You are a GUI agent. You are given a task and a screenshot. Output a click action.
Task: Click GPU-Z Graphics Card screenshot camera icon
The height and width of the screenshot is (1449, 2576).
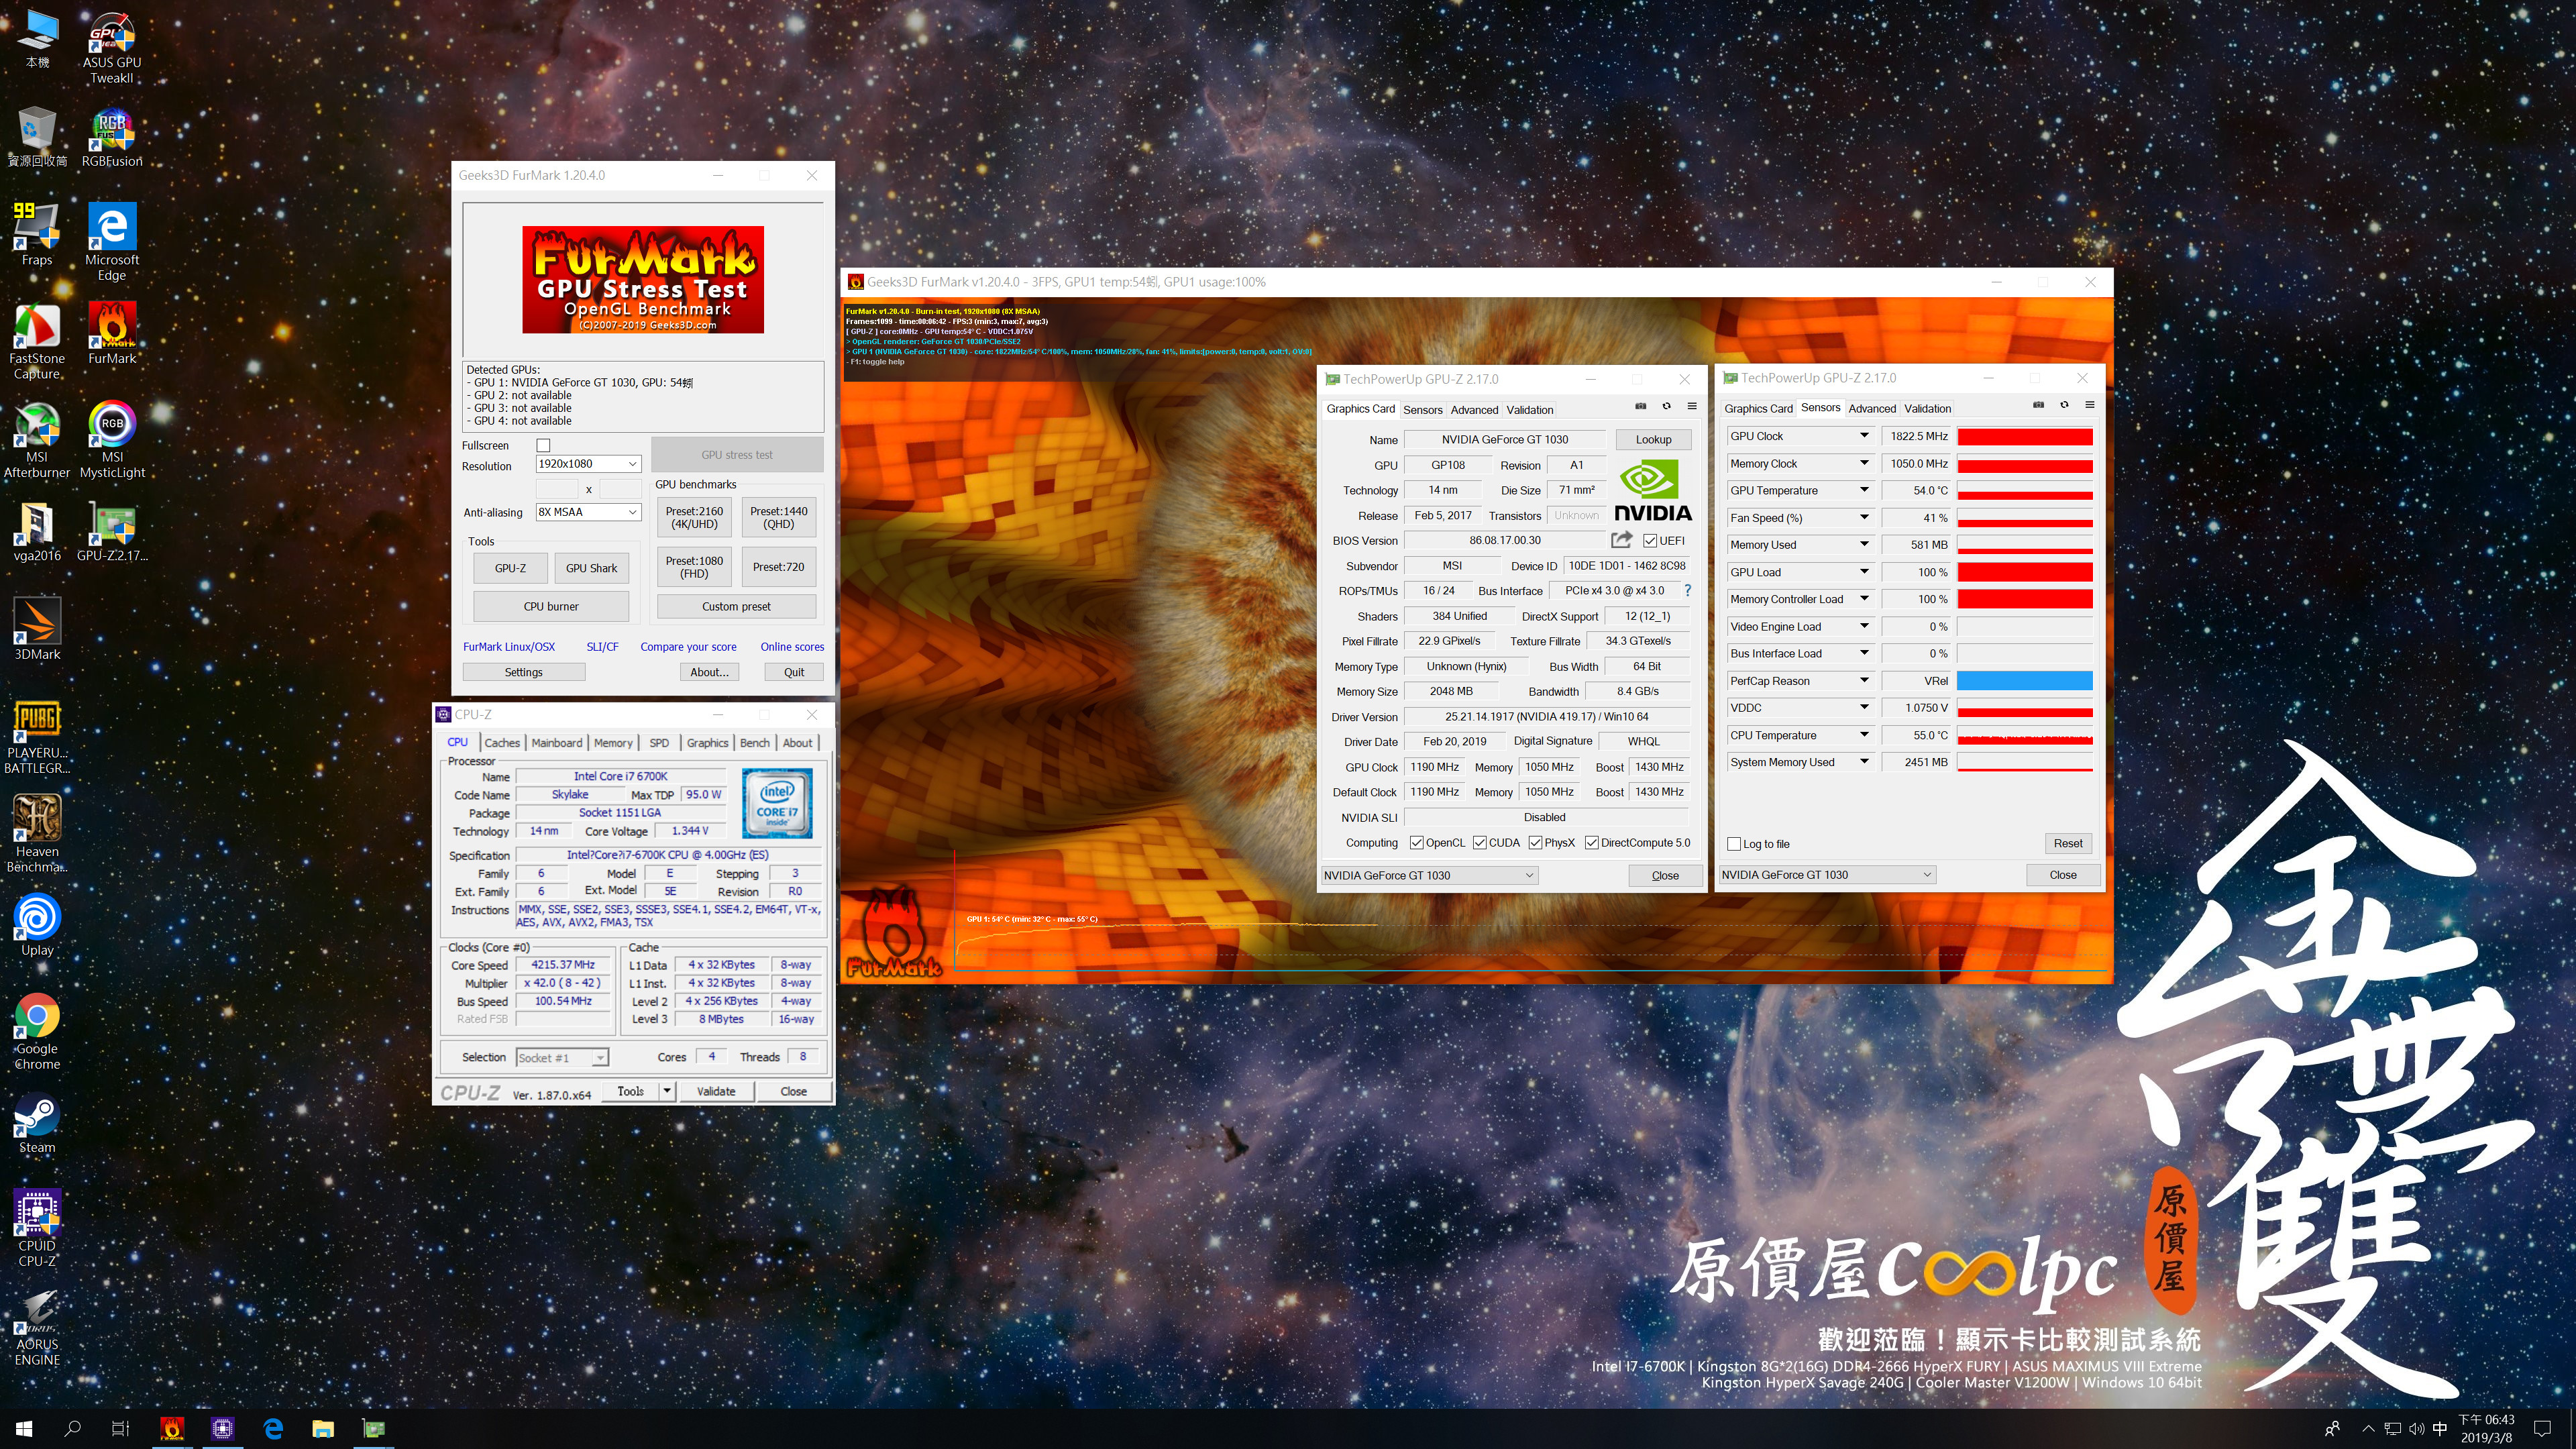click(1640, 406)
